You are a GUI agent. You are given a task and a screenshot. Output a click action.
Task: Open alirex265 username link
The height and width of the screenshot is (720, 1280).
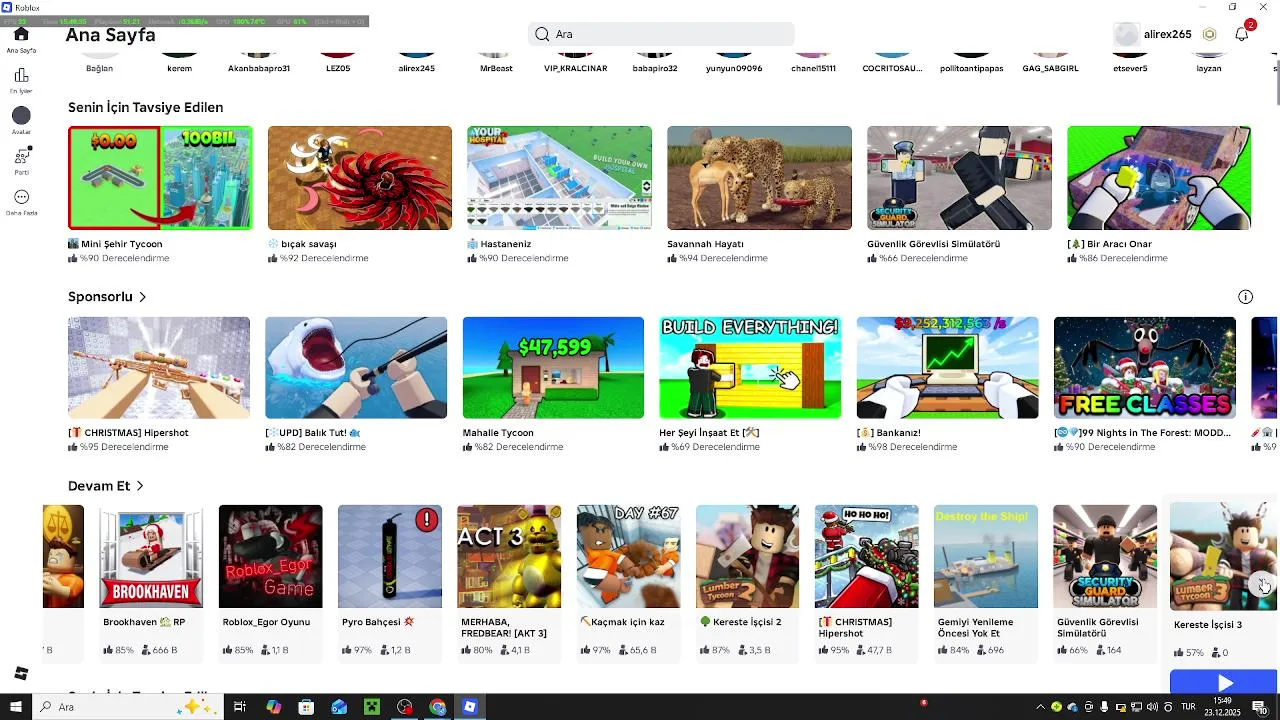click(1167, 34)
